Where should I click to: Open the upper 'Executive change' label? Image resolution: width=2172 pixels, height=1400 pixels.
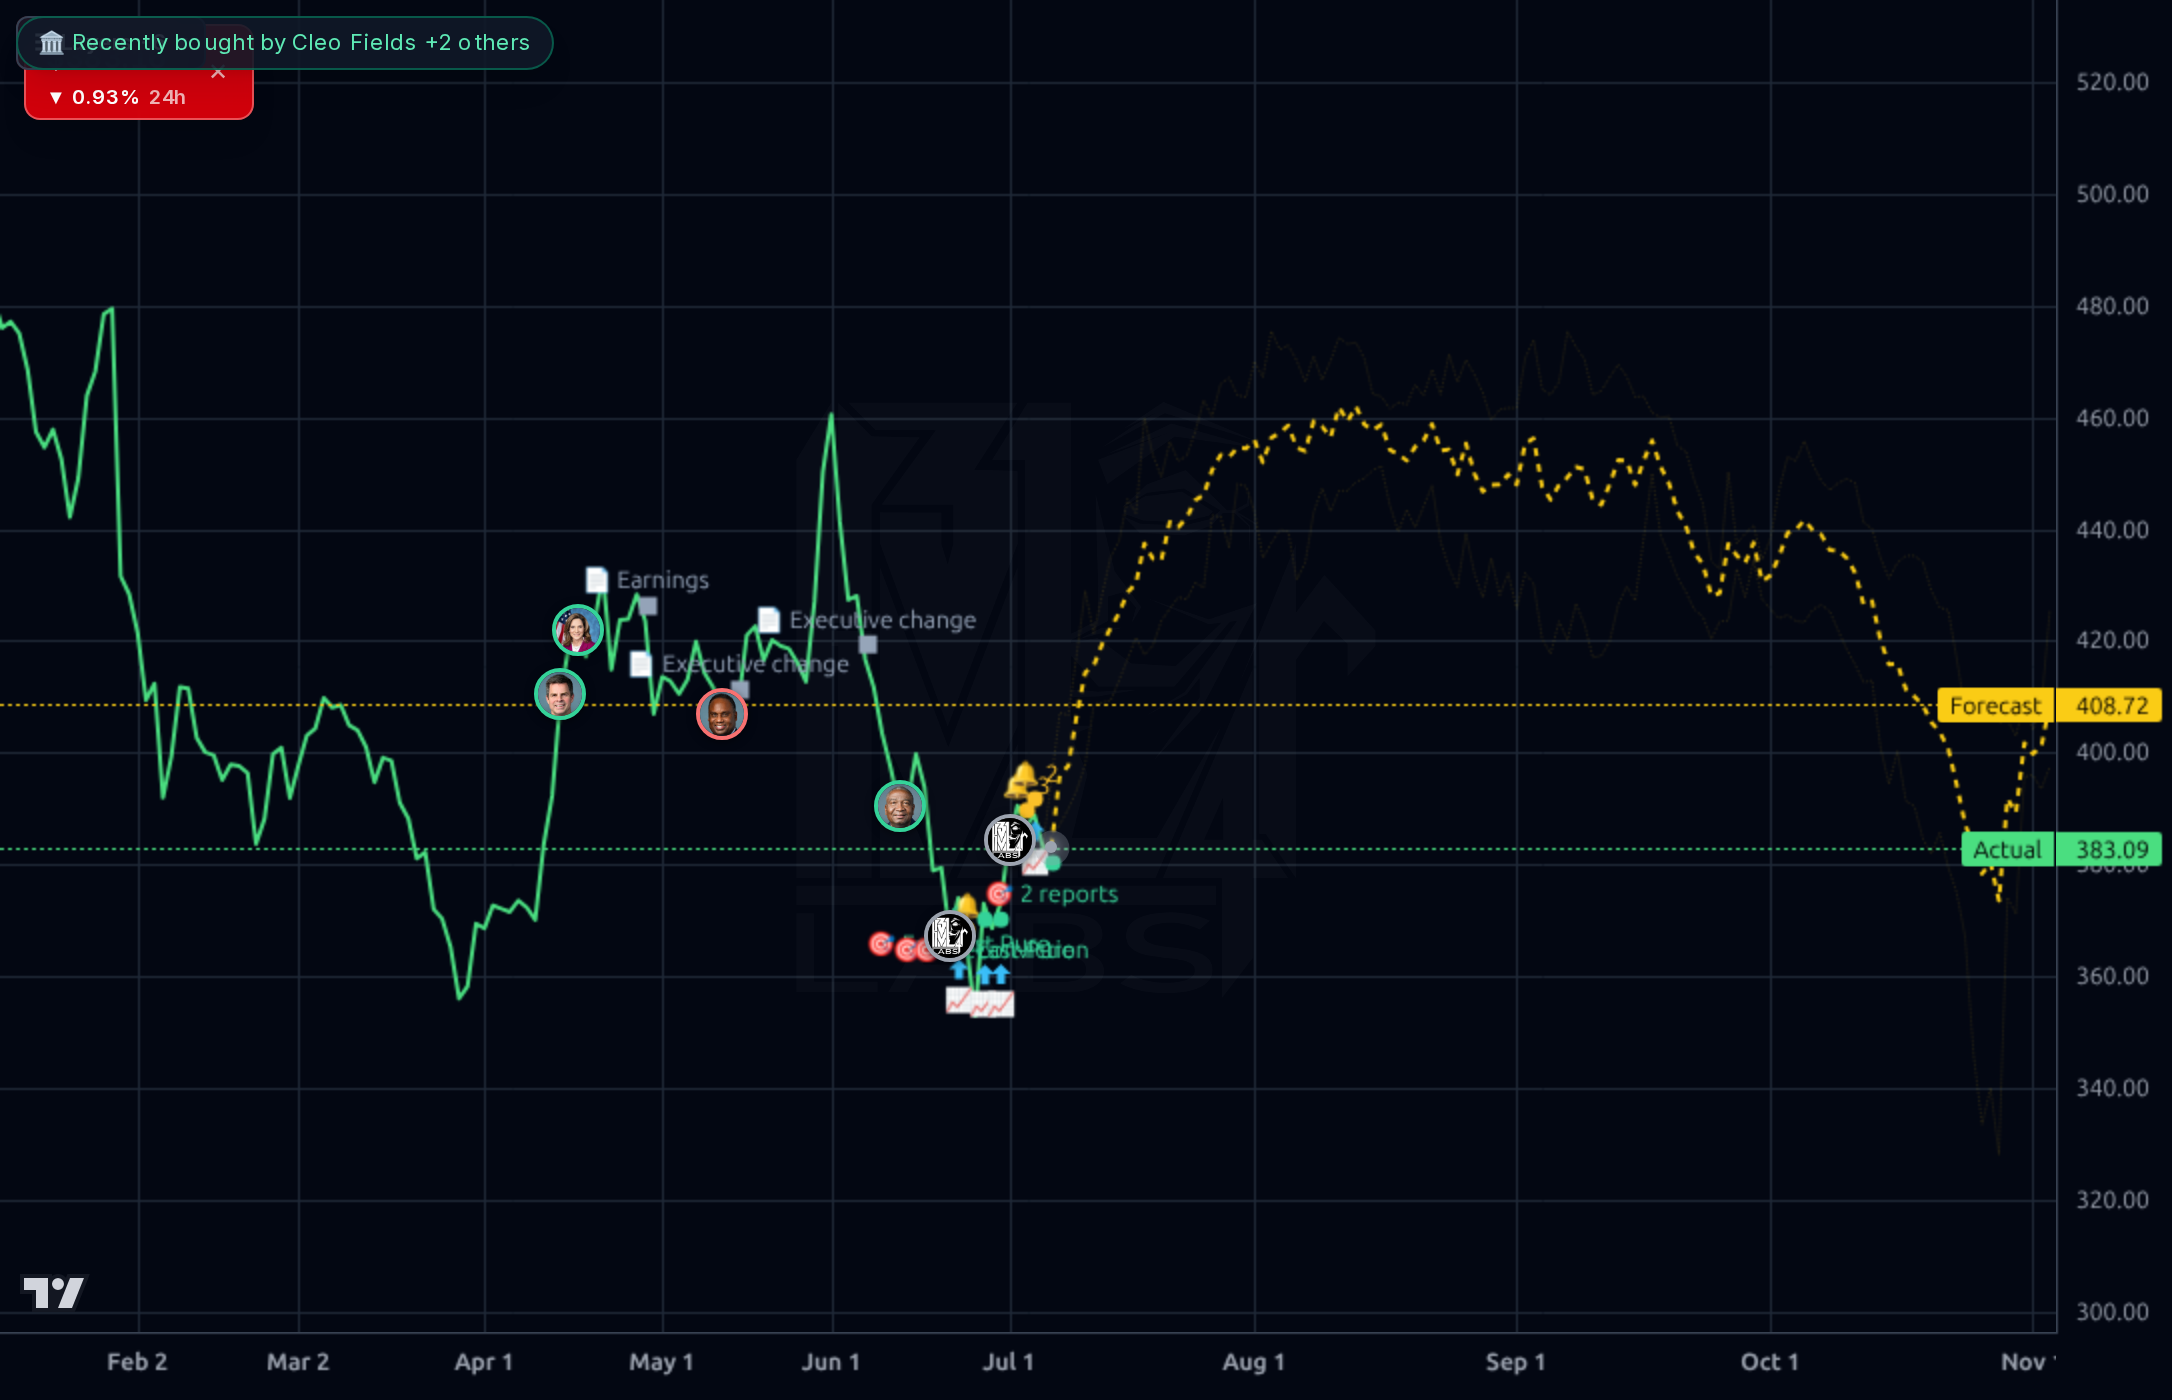[x=883, y=620]
